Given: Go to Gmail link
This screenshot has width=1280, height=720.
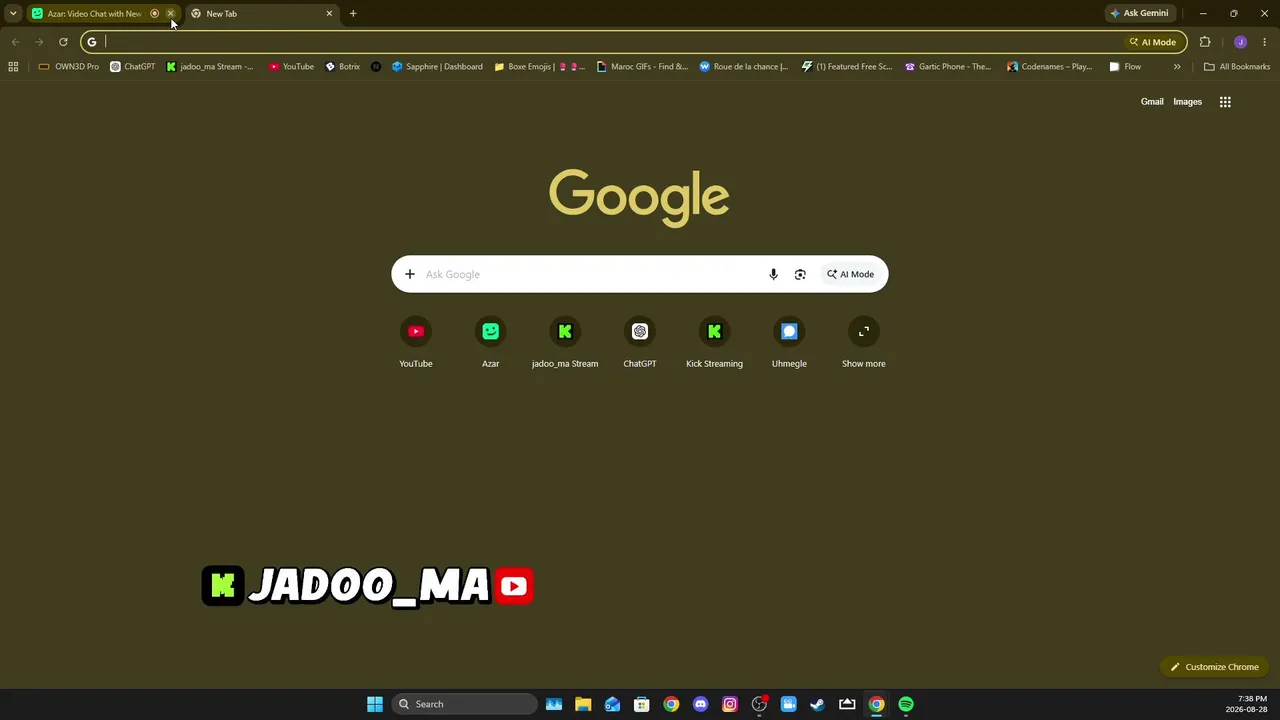Looking at the screenshot, I should coord(1152,102).
